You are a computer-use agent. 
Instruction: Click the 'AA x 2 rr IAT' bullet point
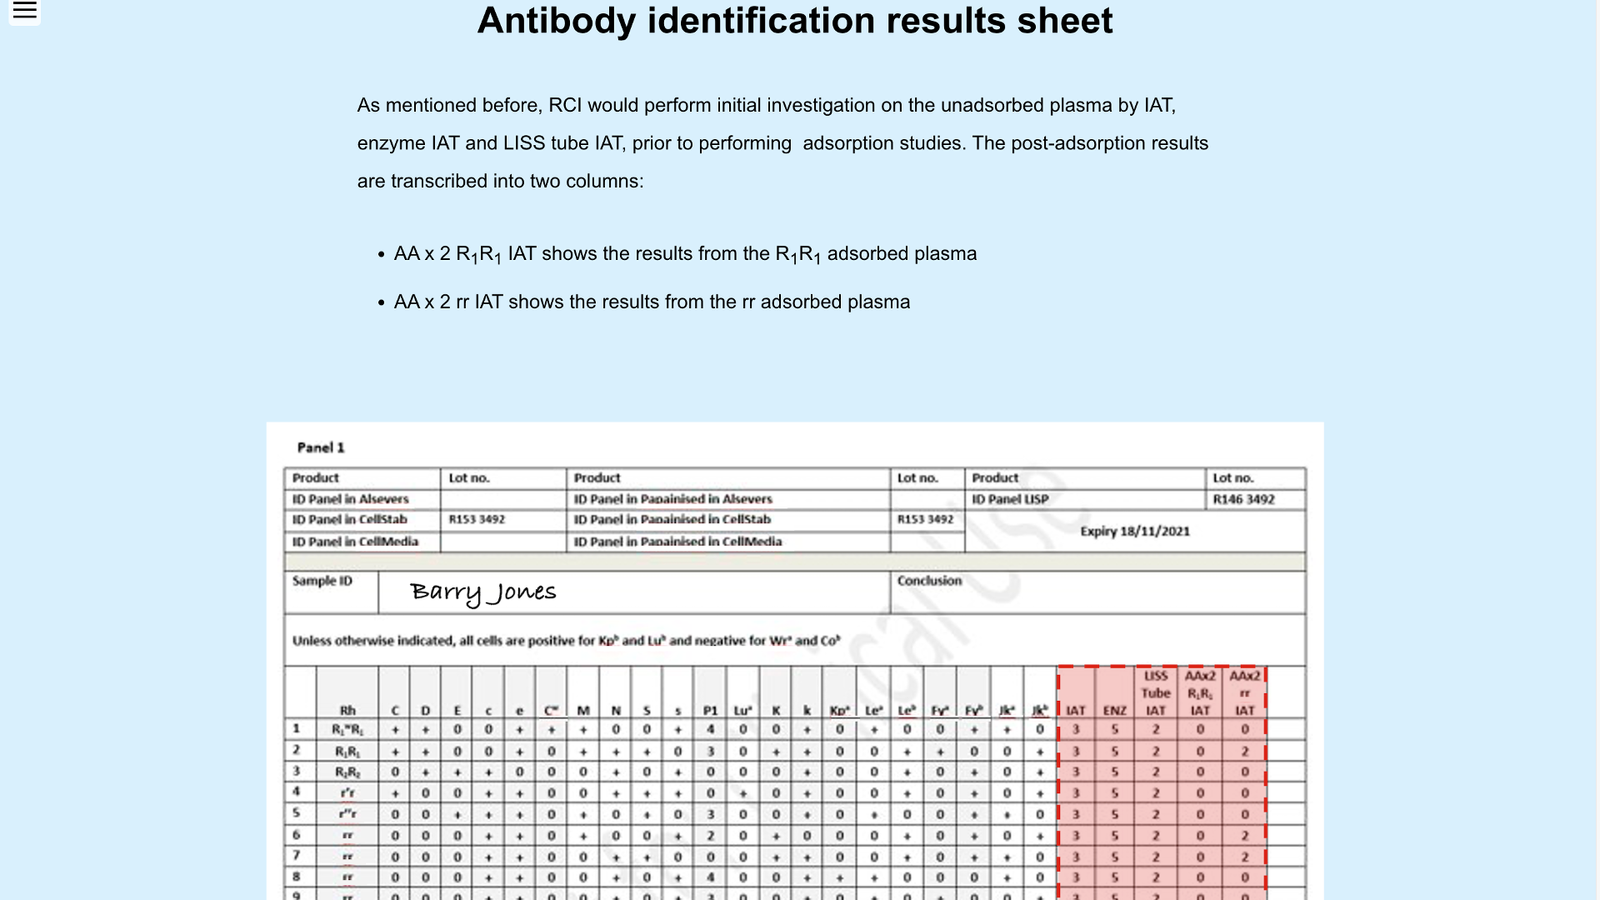coord(651,302)
